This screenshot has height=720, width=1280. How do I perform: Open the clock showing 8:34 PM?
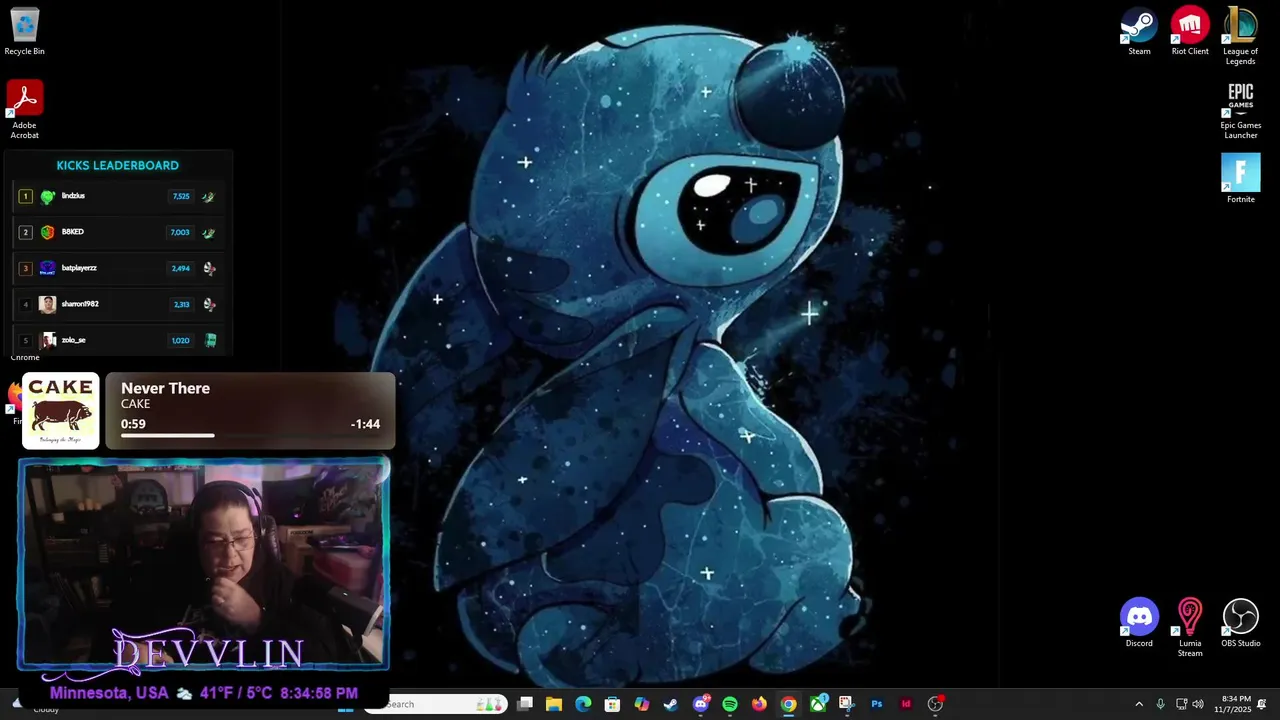(1232, 704)
